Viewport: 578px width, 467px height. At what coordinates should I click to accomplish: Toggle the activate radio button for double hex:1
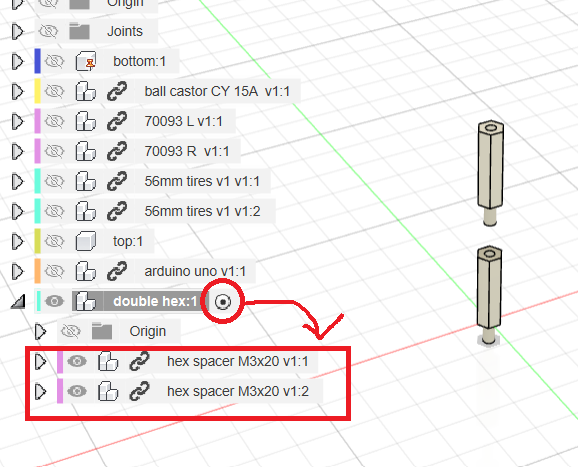click(223, 302)
